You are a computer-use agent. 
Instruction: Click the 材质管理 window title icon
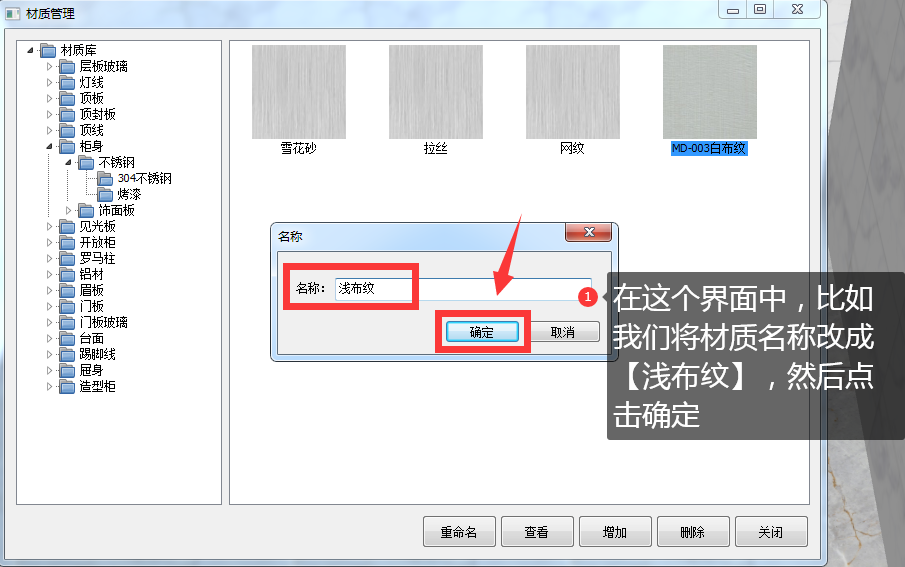[13, 13]
